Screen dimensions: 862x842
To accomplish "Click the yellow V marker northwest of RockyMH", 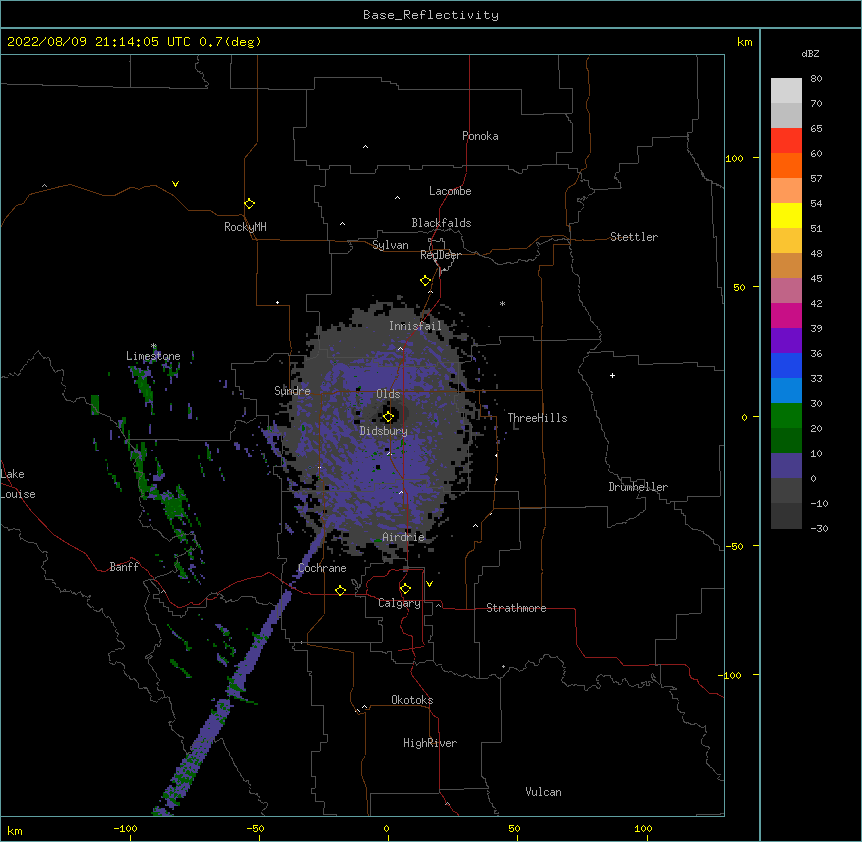I will 175,184.
